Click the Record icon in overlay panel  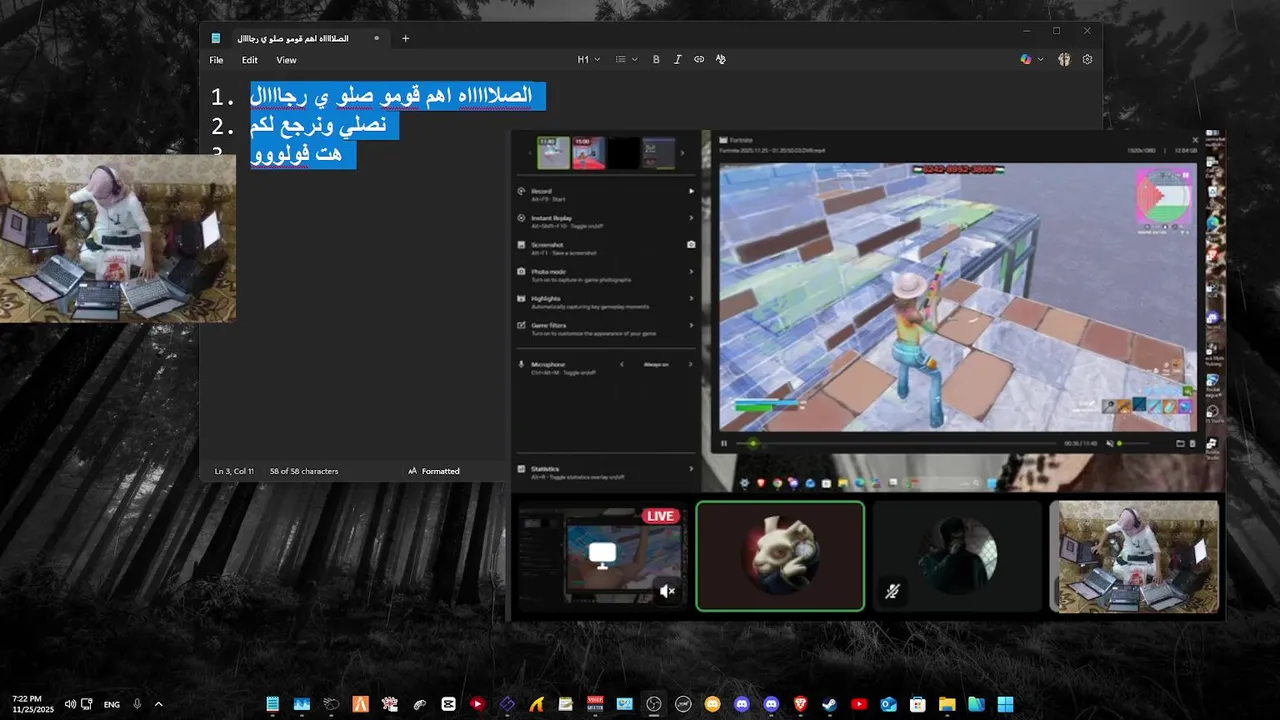tap(521, 191)
